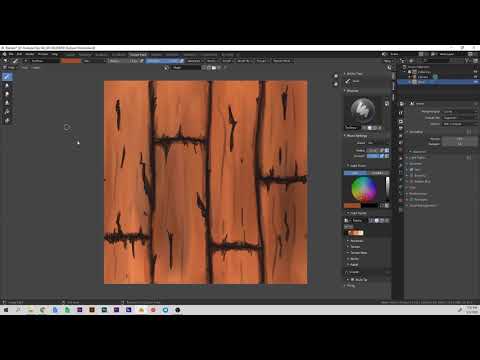This screenshot has height=360, width=480.
Task: Open Google Chrome from the taskbar
Action: [43, 310]
